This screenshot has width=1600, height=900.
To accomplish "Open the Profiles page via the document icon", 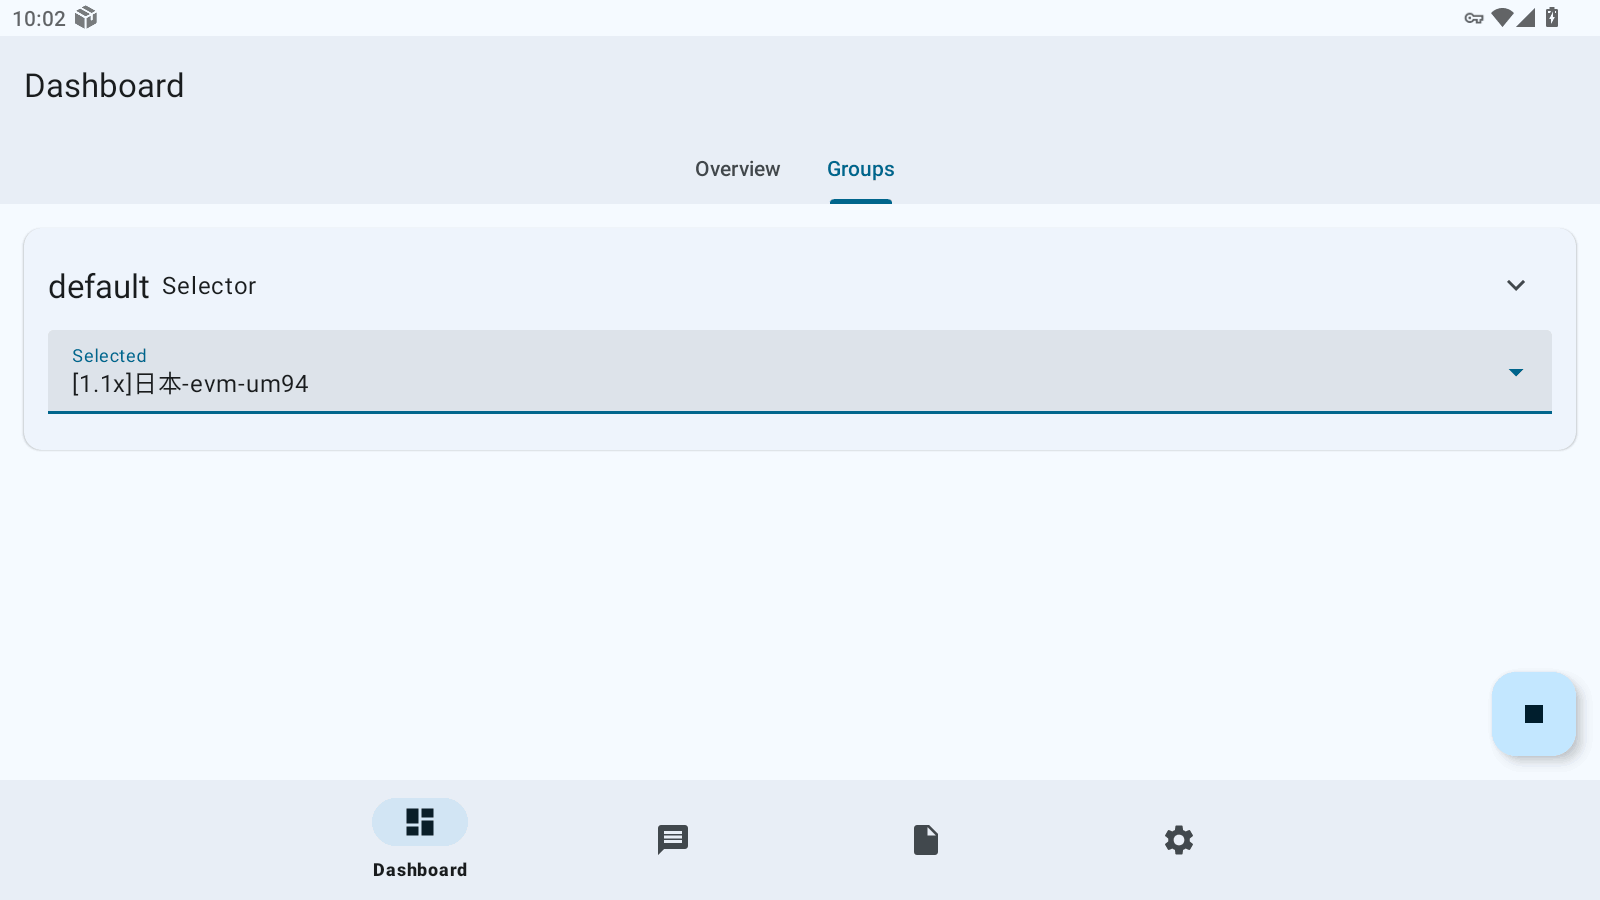I will click(x=926, y=839).
